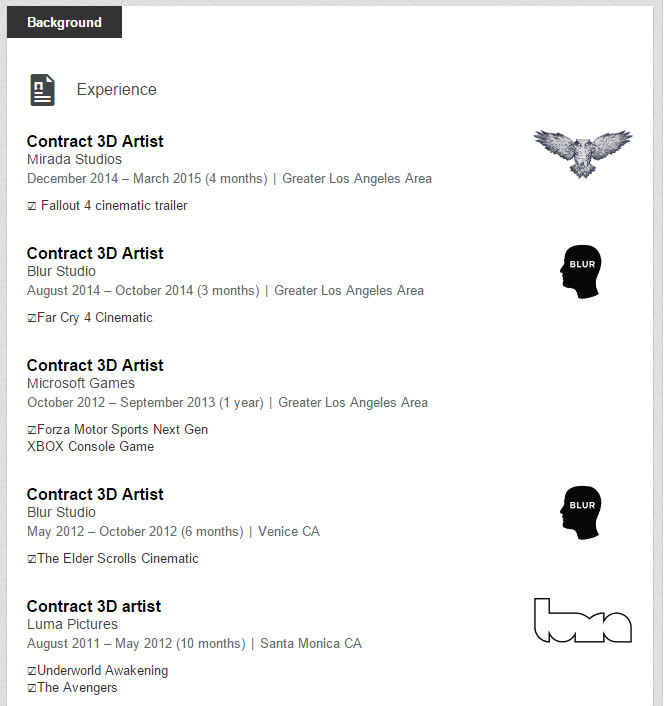This screenshot has width=664, height=706.
Task: Click the Blur logo beside the August 2014 job
Action: (581, 271)
